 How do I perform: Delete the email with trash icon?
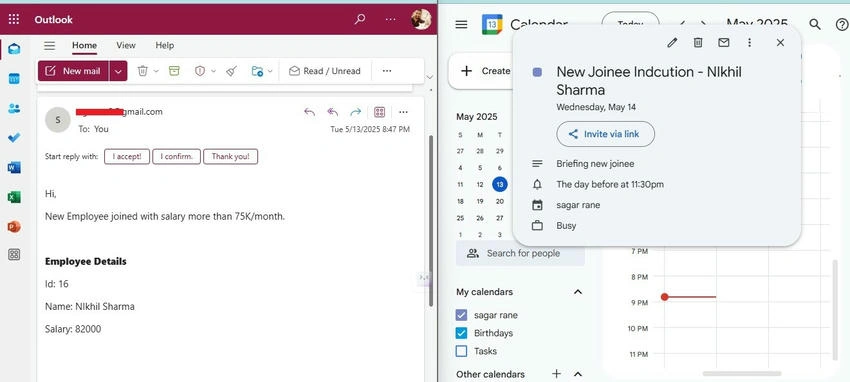tap(143, 71)
